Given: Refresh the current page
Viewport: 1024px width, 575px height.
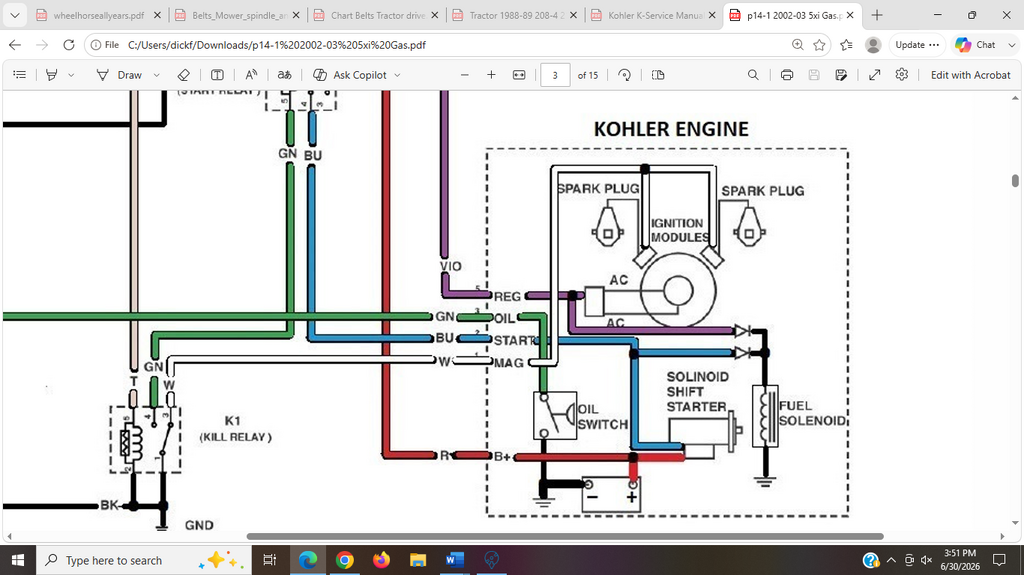Looking at the screenshot, I should pyautogui.click(x=69, y=45).
